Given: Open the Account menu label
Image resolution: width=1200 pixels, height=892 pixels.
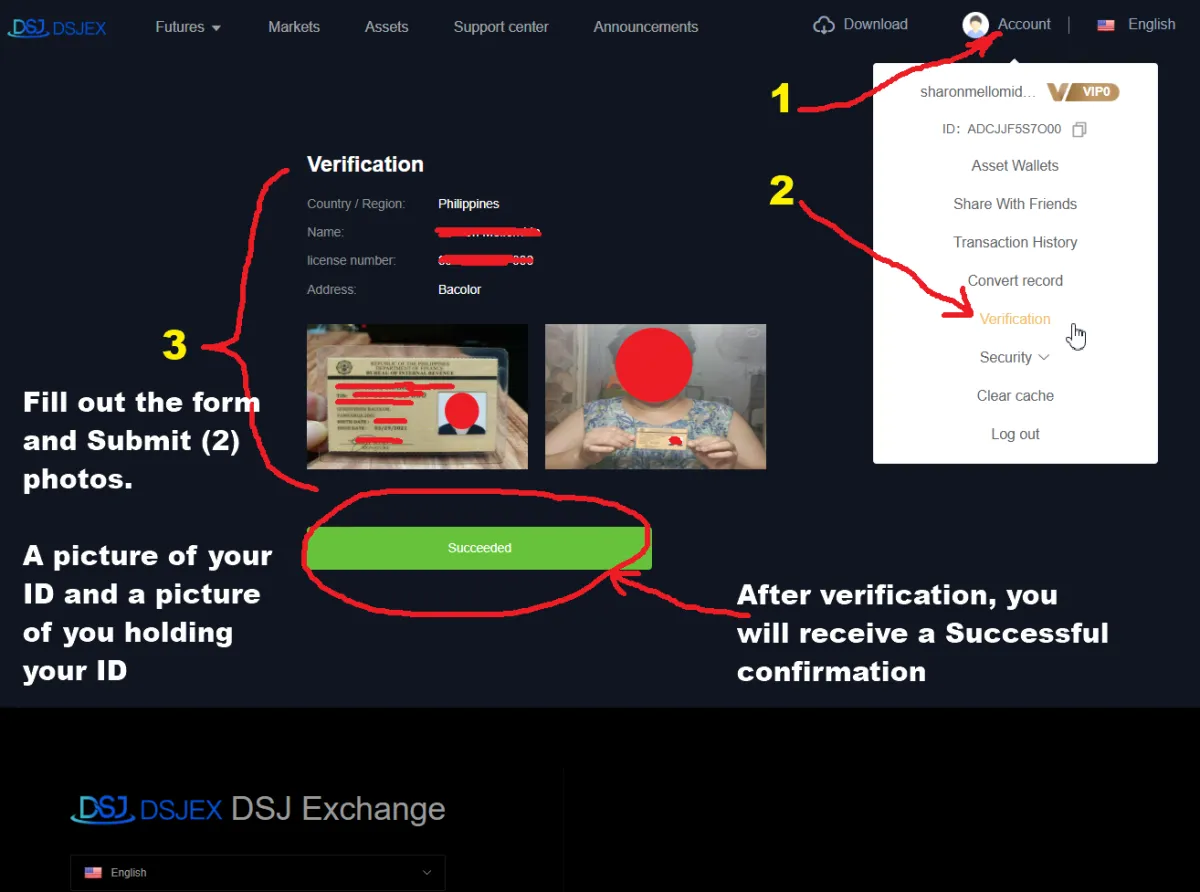Looking at the screenshot, I should (x=1024, y=24).
